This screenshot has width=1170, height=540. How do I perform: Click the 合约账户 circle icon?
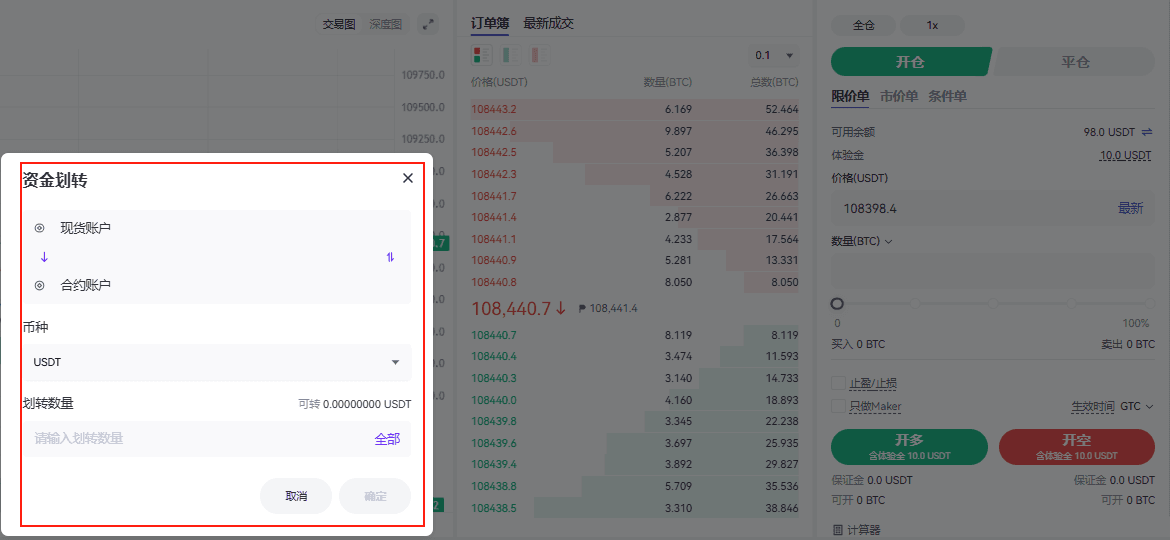[x=40, y=285]
